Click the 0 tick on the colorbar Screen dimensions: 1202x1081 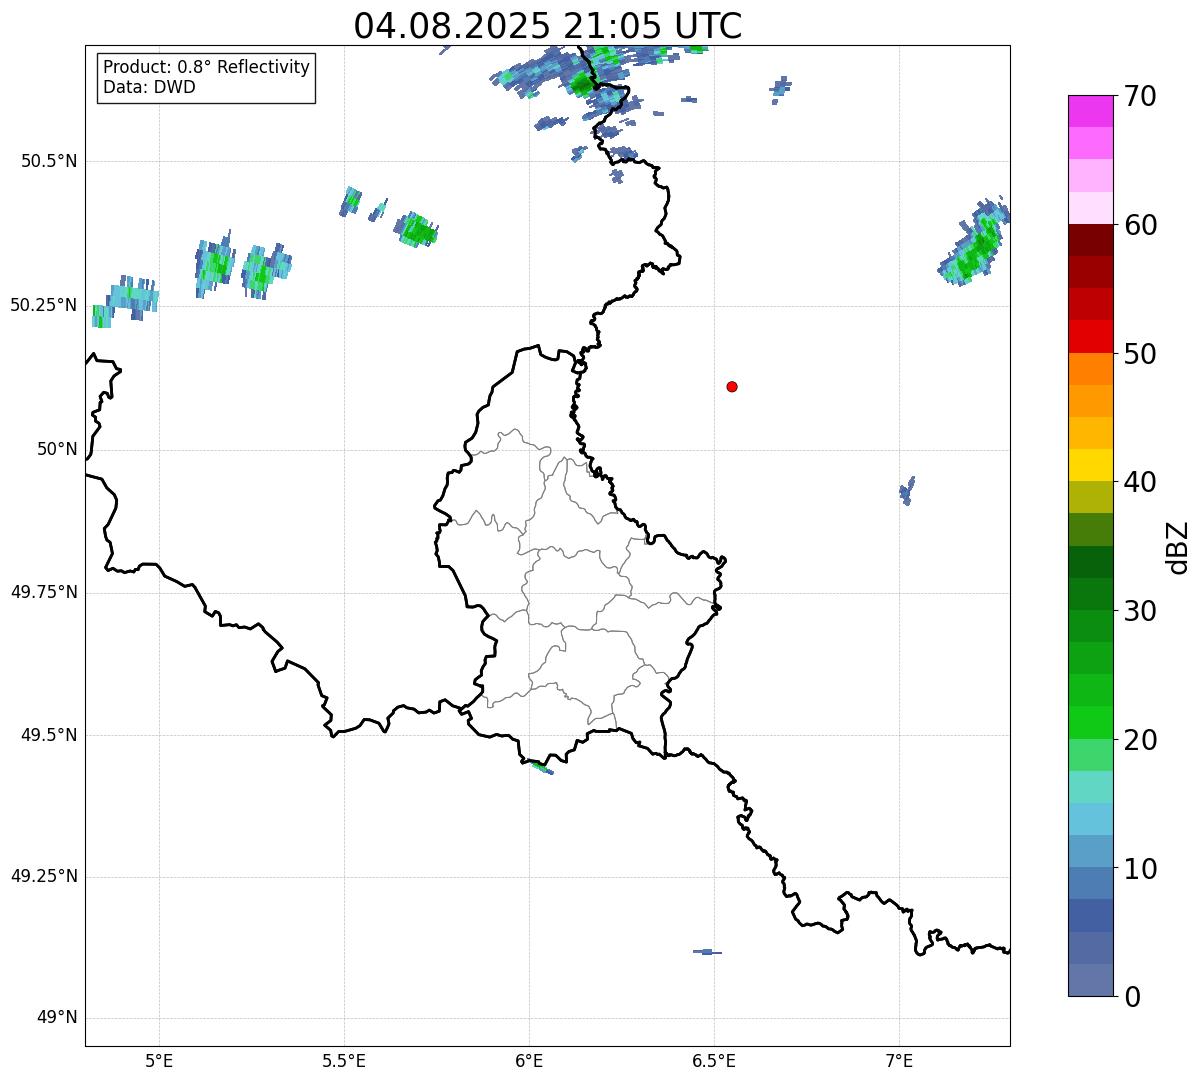1132,997
